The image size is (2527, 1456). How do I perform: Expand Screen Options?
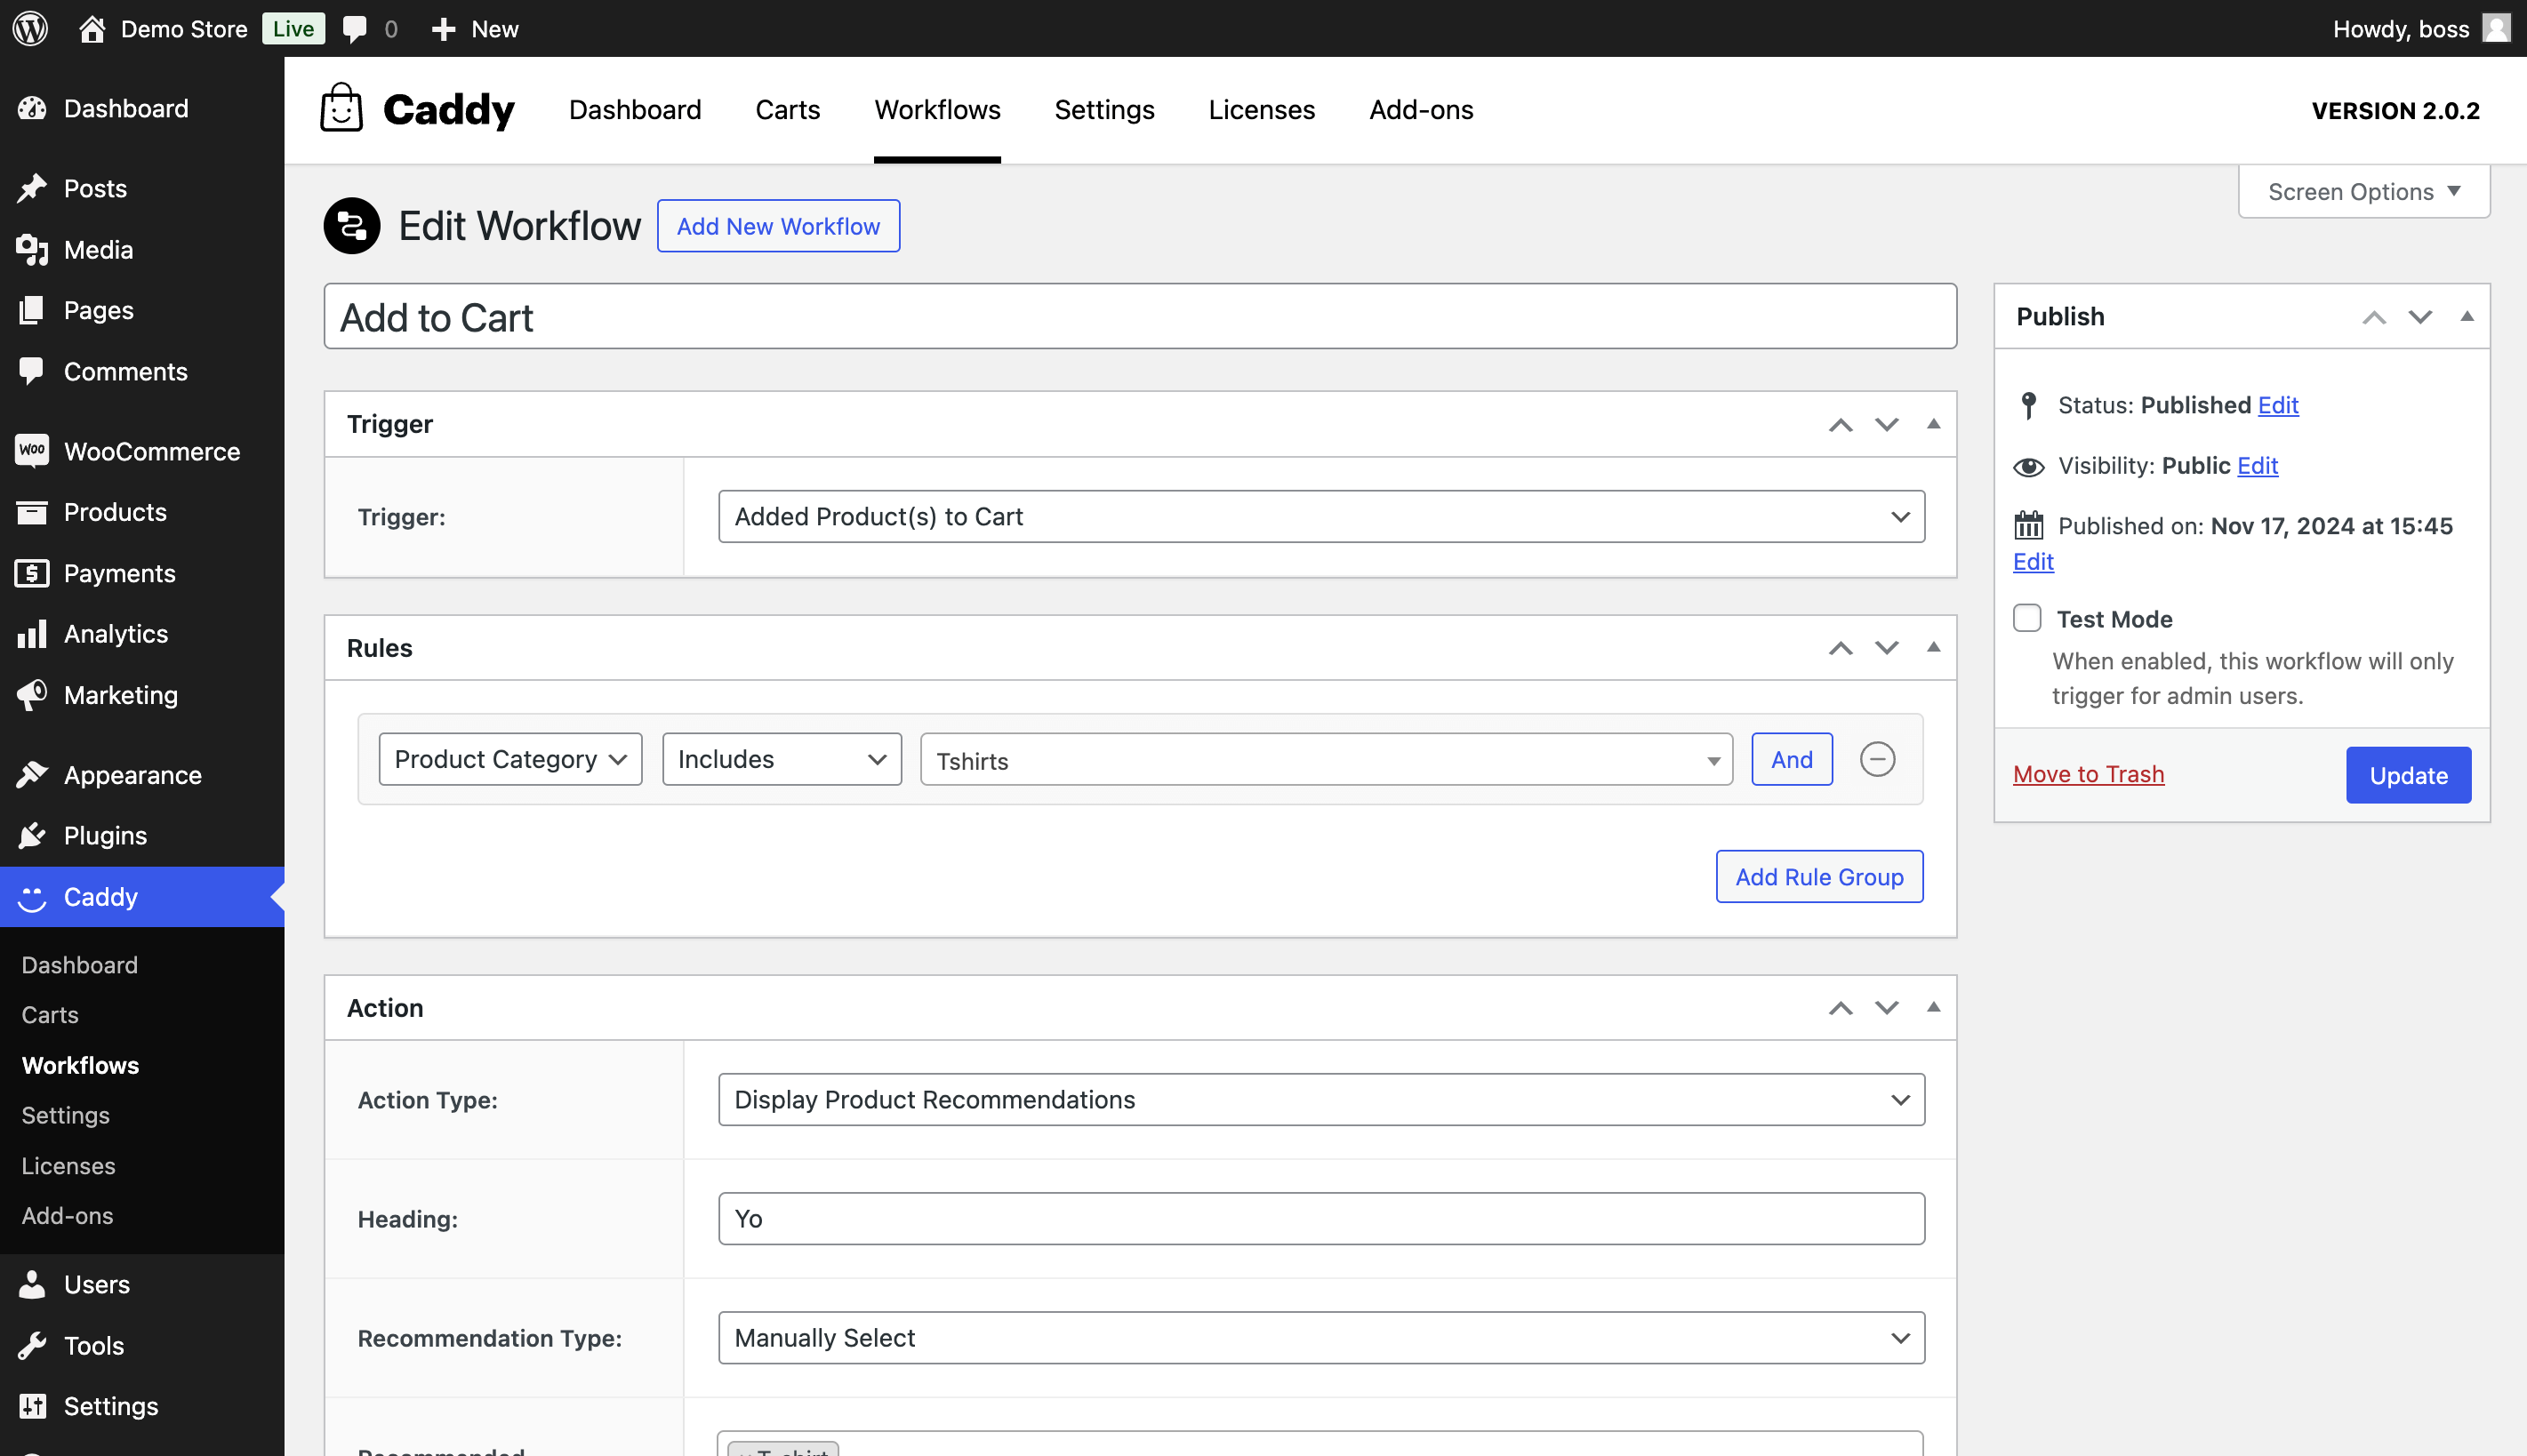point(2363,191)
